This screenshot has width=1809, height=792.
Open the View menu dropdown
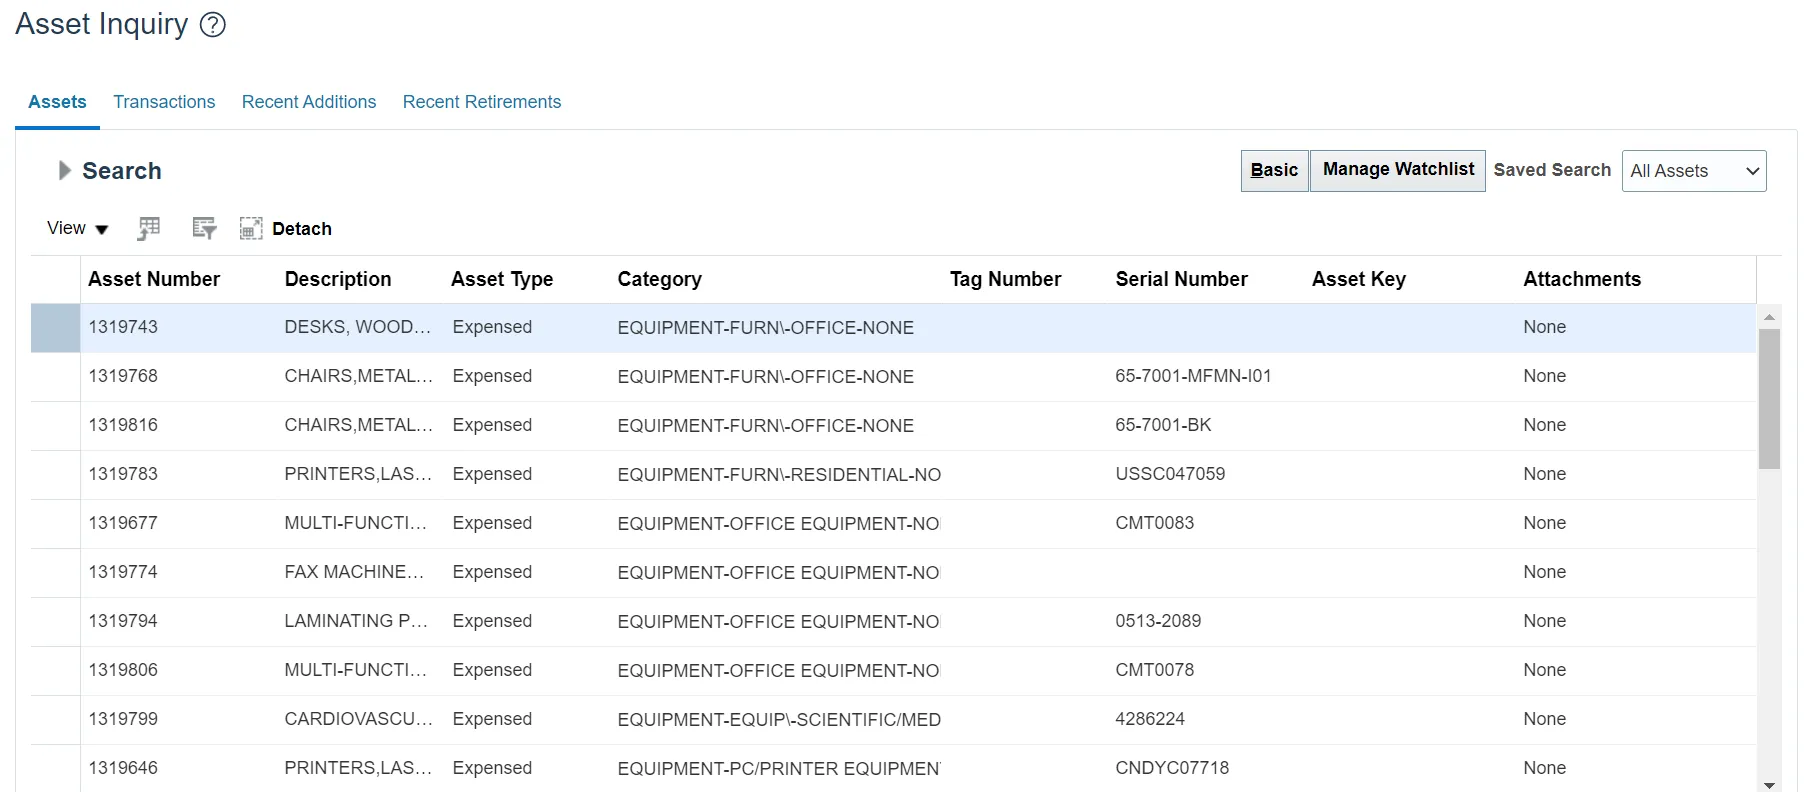click(x=77, y=229)
